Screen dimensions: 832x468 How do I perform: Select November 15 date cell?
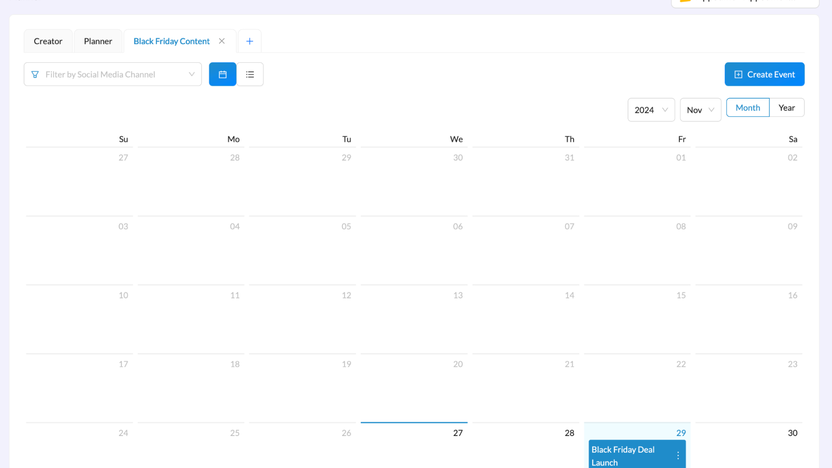[x=637, y=319]
